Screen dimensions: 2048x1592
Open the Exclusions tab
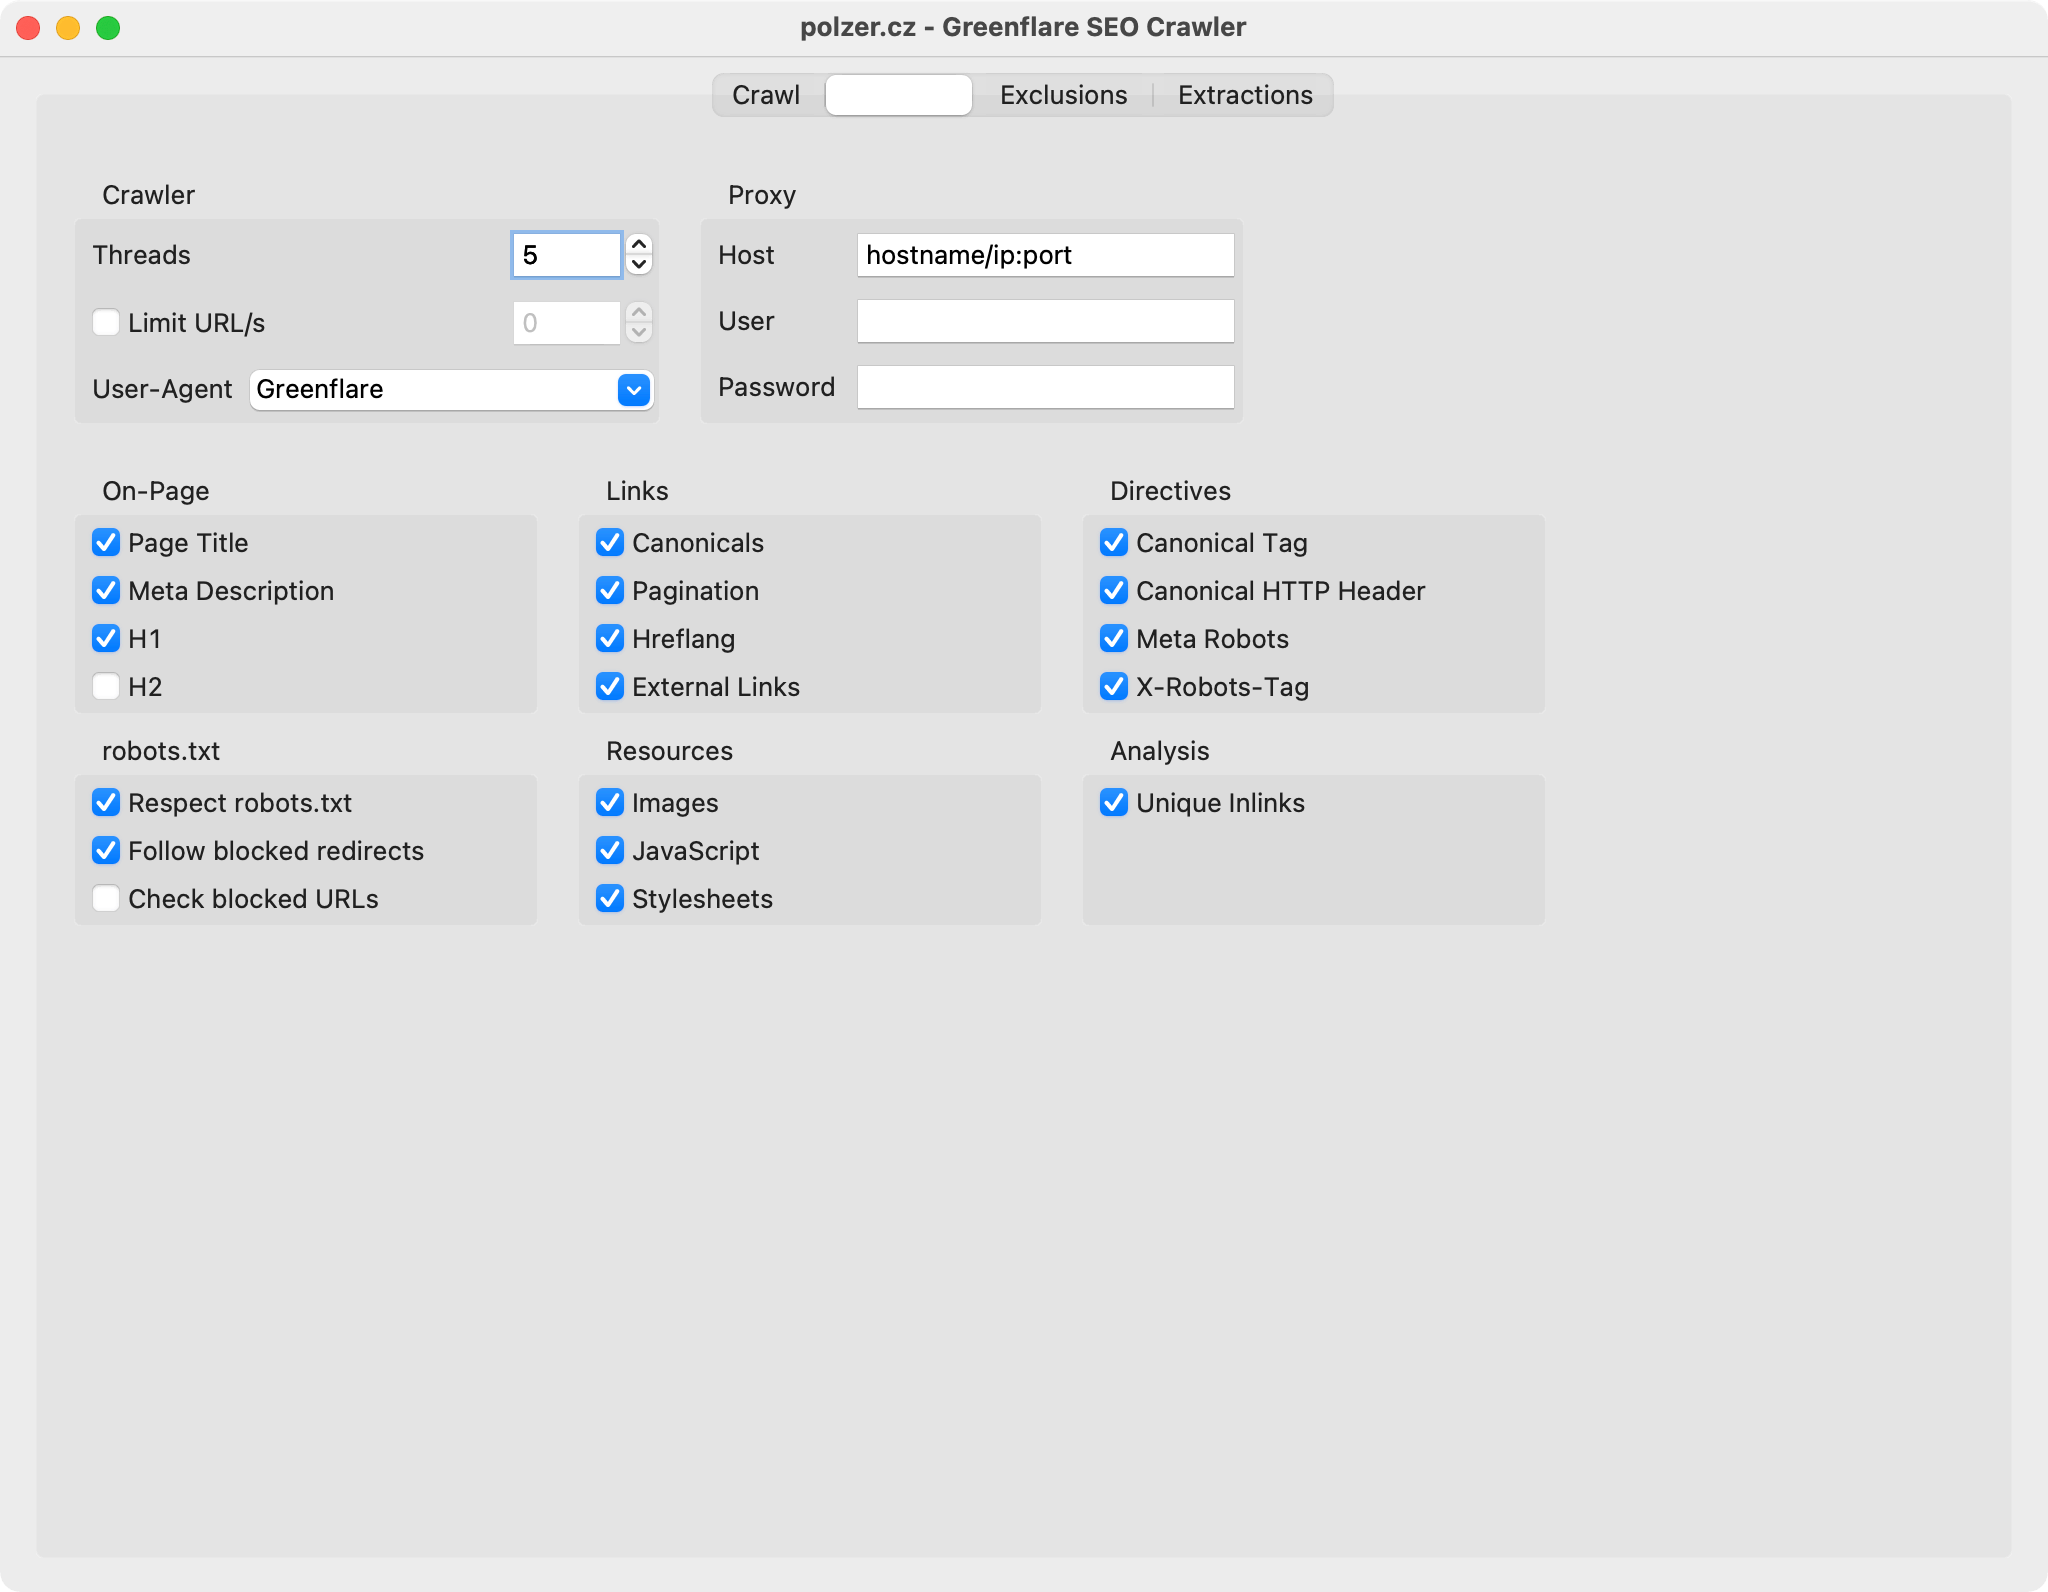coord(1063,95)
